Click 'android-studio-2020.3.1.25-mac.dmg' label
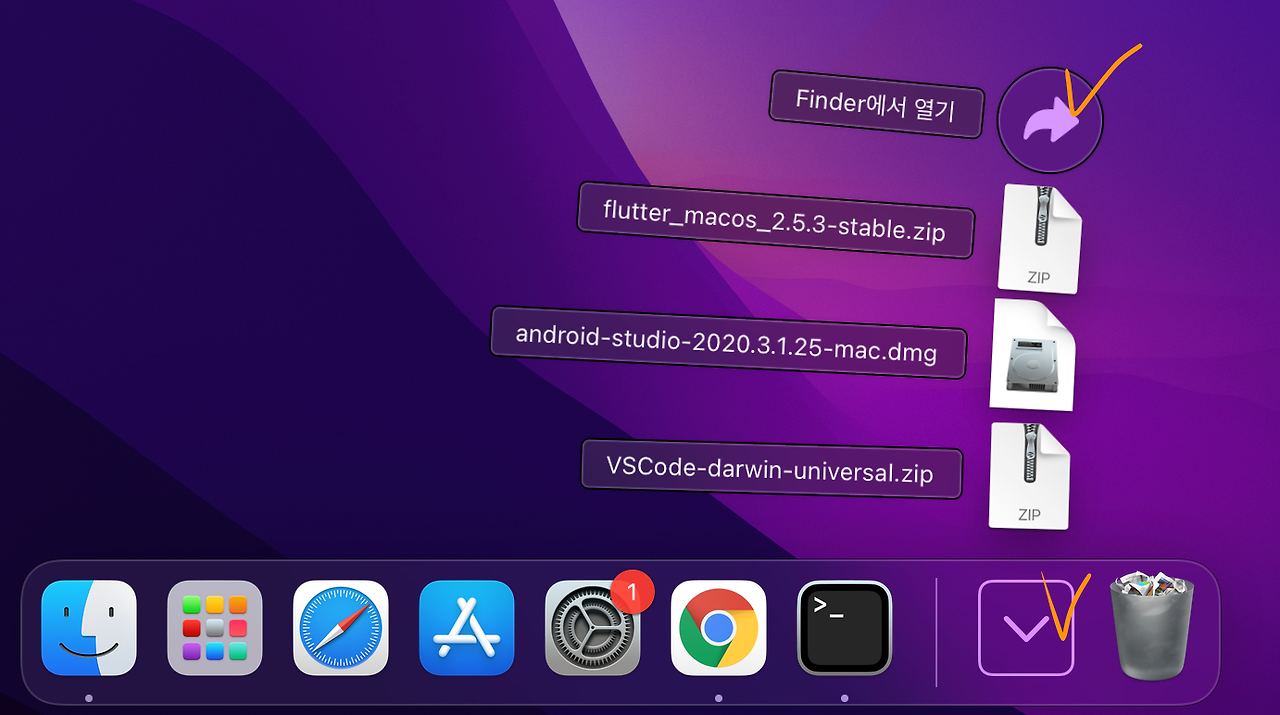This screenshot has width=1280, height=715. [728, 342]
